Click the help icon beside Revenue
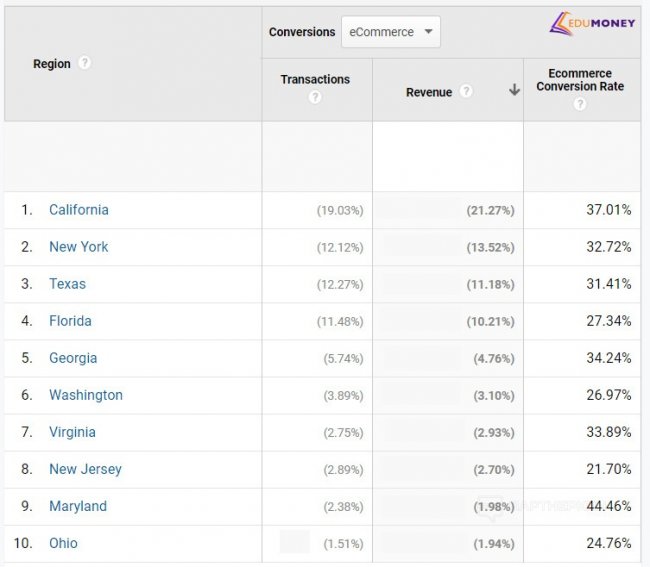Screen dimensions: 650x567 click(466, 91)
